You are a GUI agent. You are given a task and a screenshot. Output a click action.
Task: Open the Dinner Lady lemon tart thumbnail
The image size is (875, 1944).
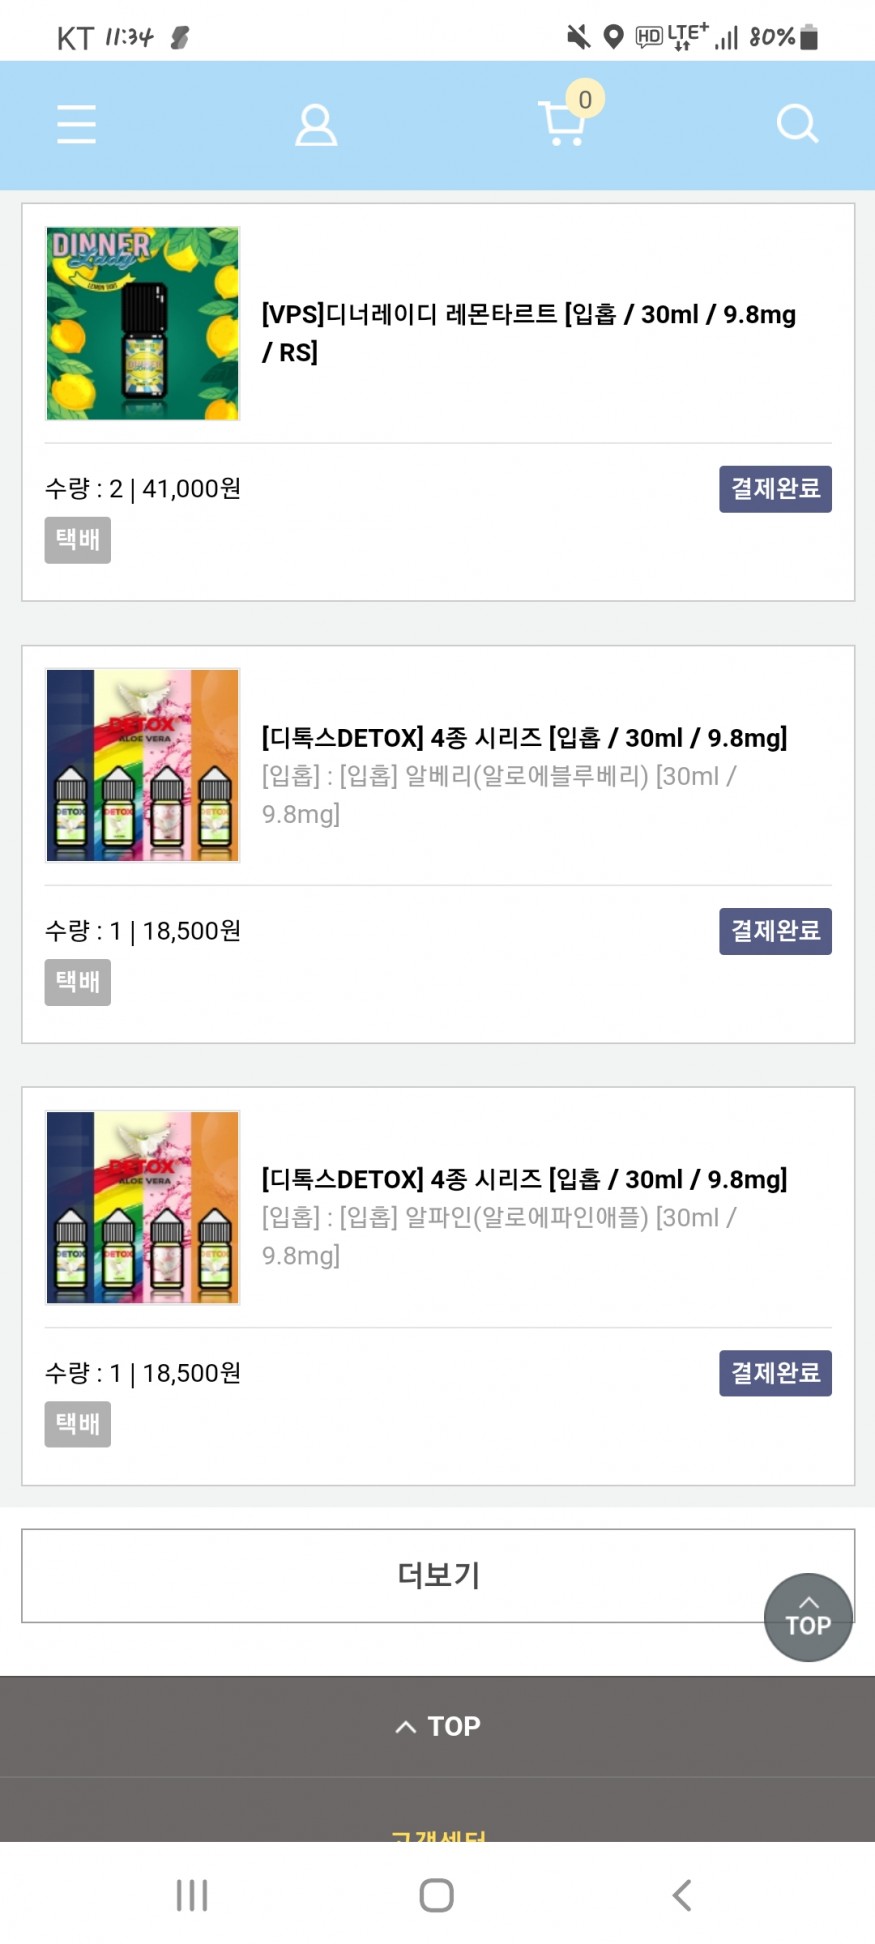143,323
